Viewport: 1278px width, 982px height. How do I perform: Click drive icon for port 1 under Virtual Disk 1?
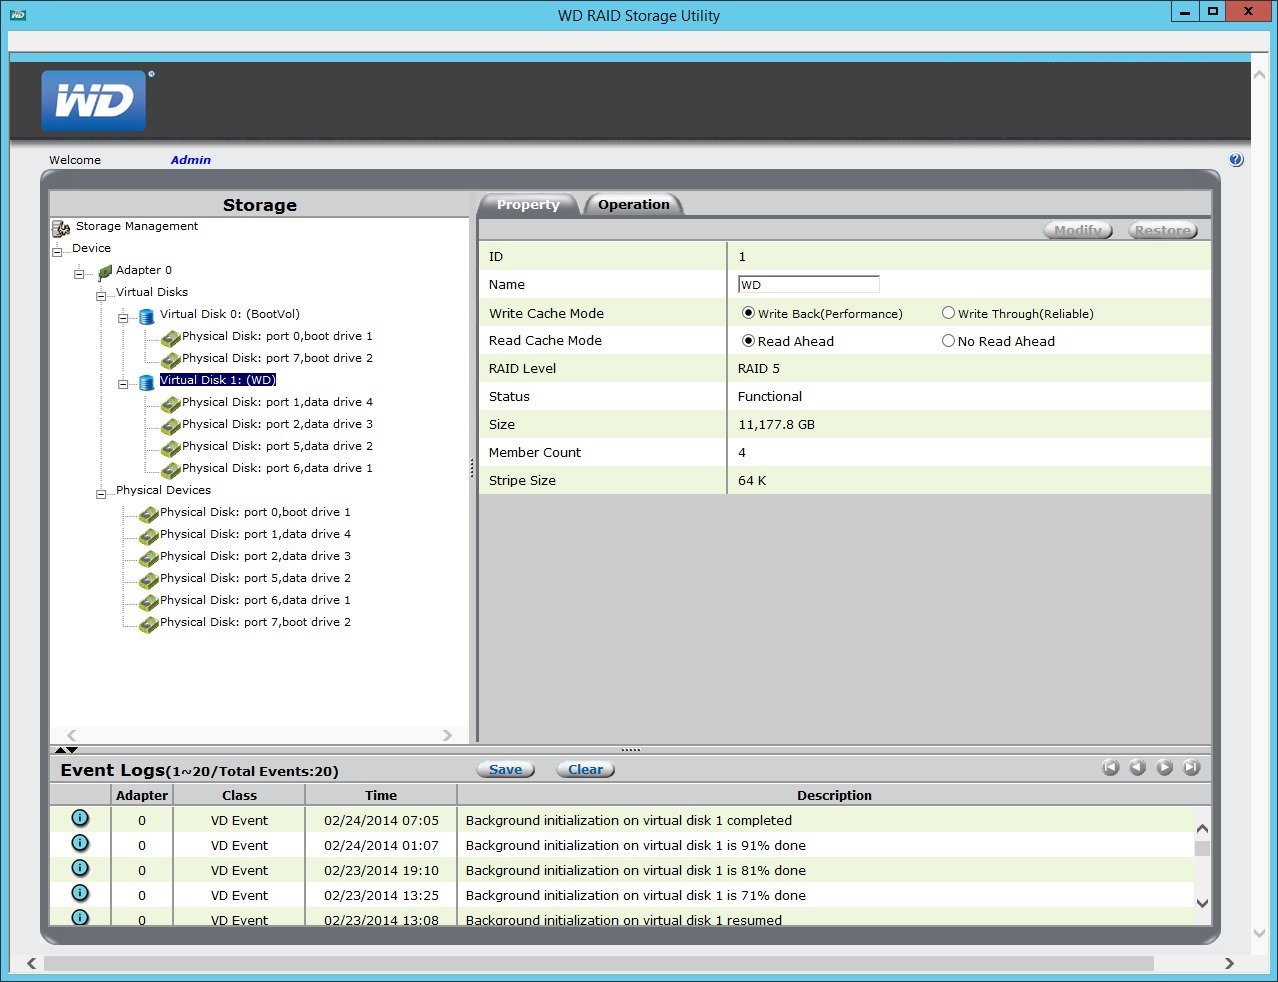coord(170,405)
